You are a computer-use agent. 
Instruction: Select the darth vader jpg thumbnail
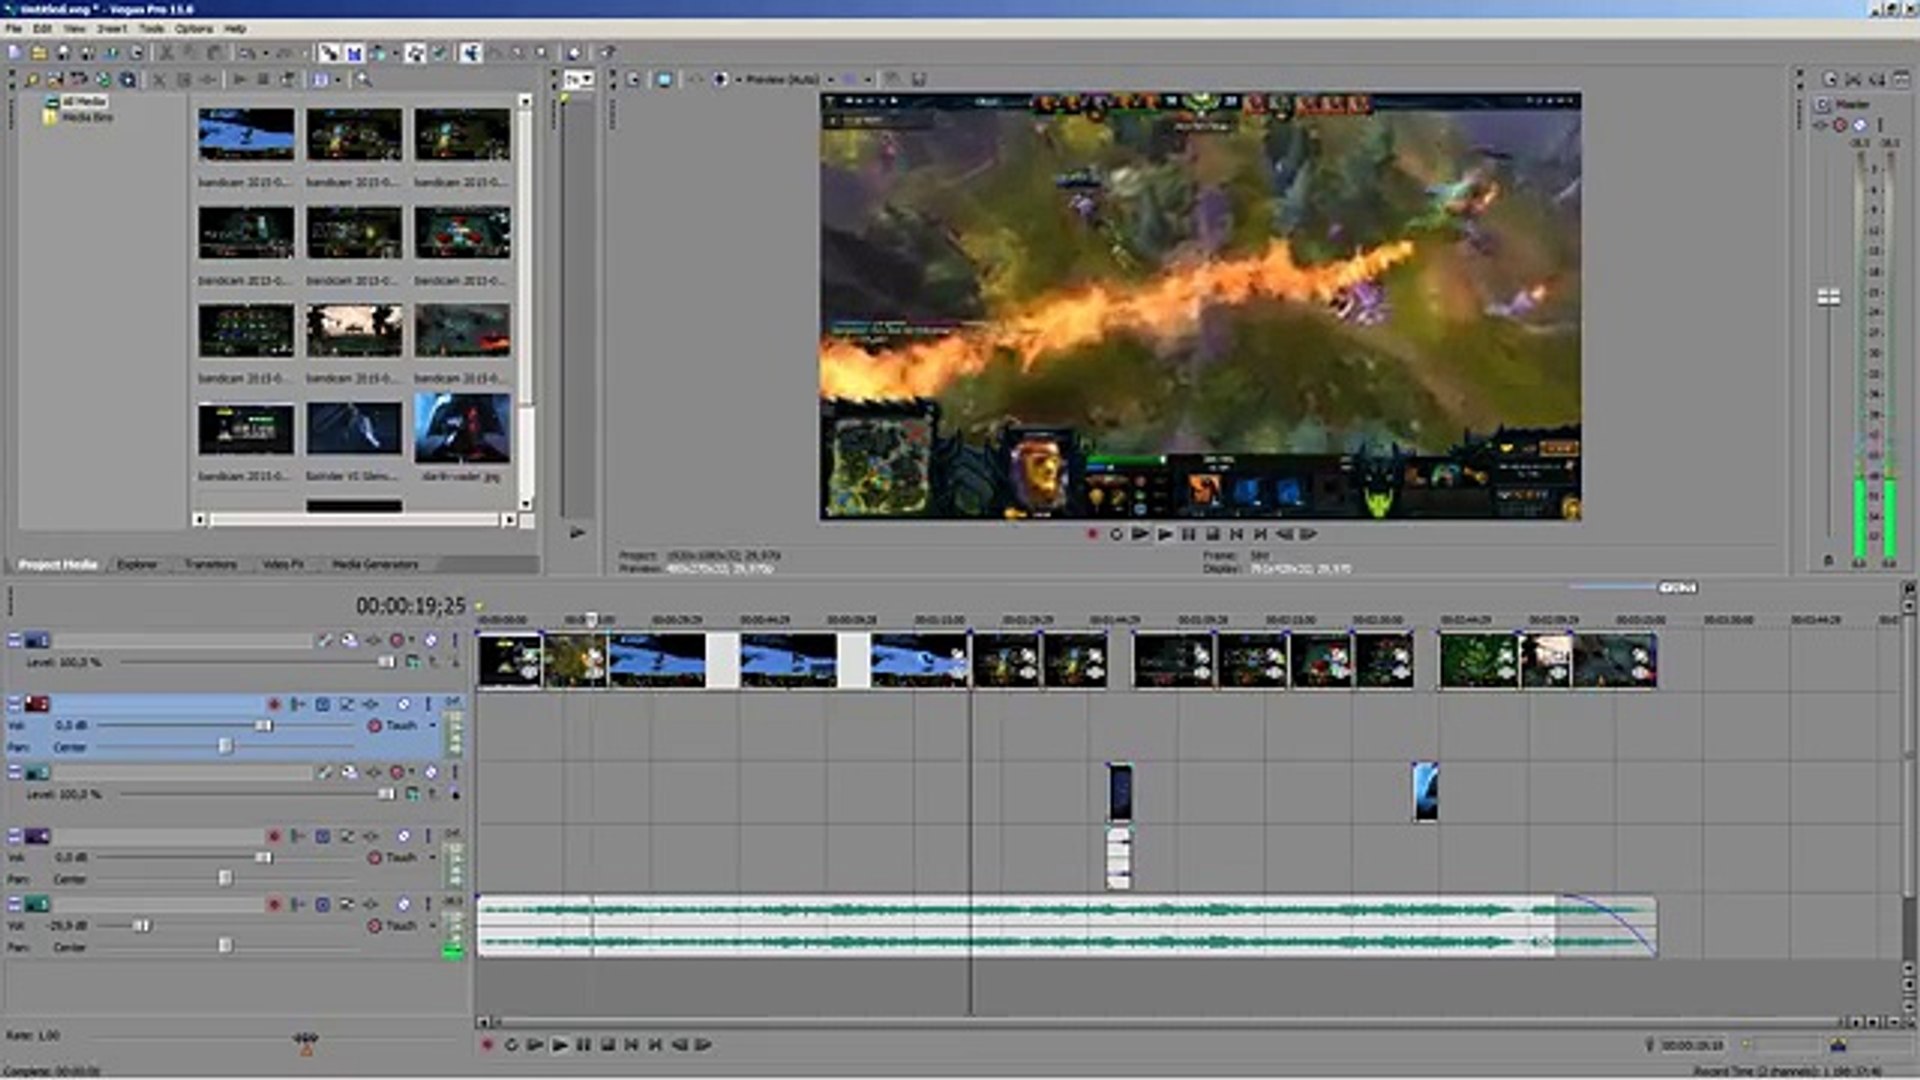(462, 428)
